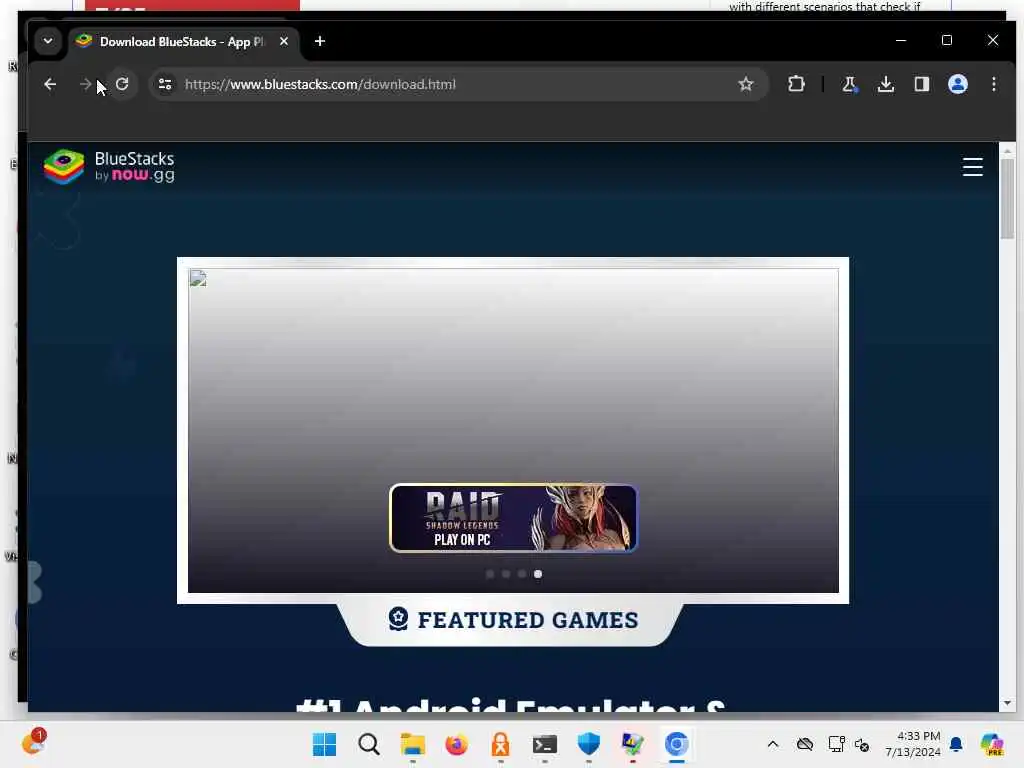Select the third carousel dot
The width and height of the screenshot is (1024, 768).
[x=522, y=574]
